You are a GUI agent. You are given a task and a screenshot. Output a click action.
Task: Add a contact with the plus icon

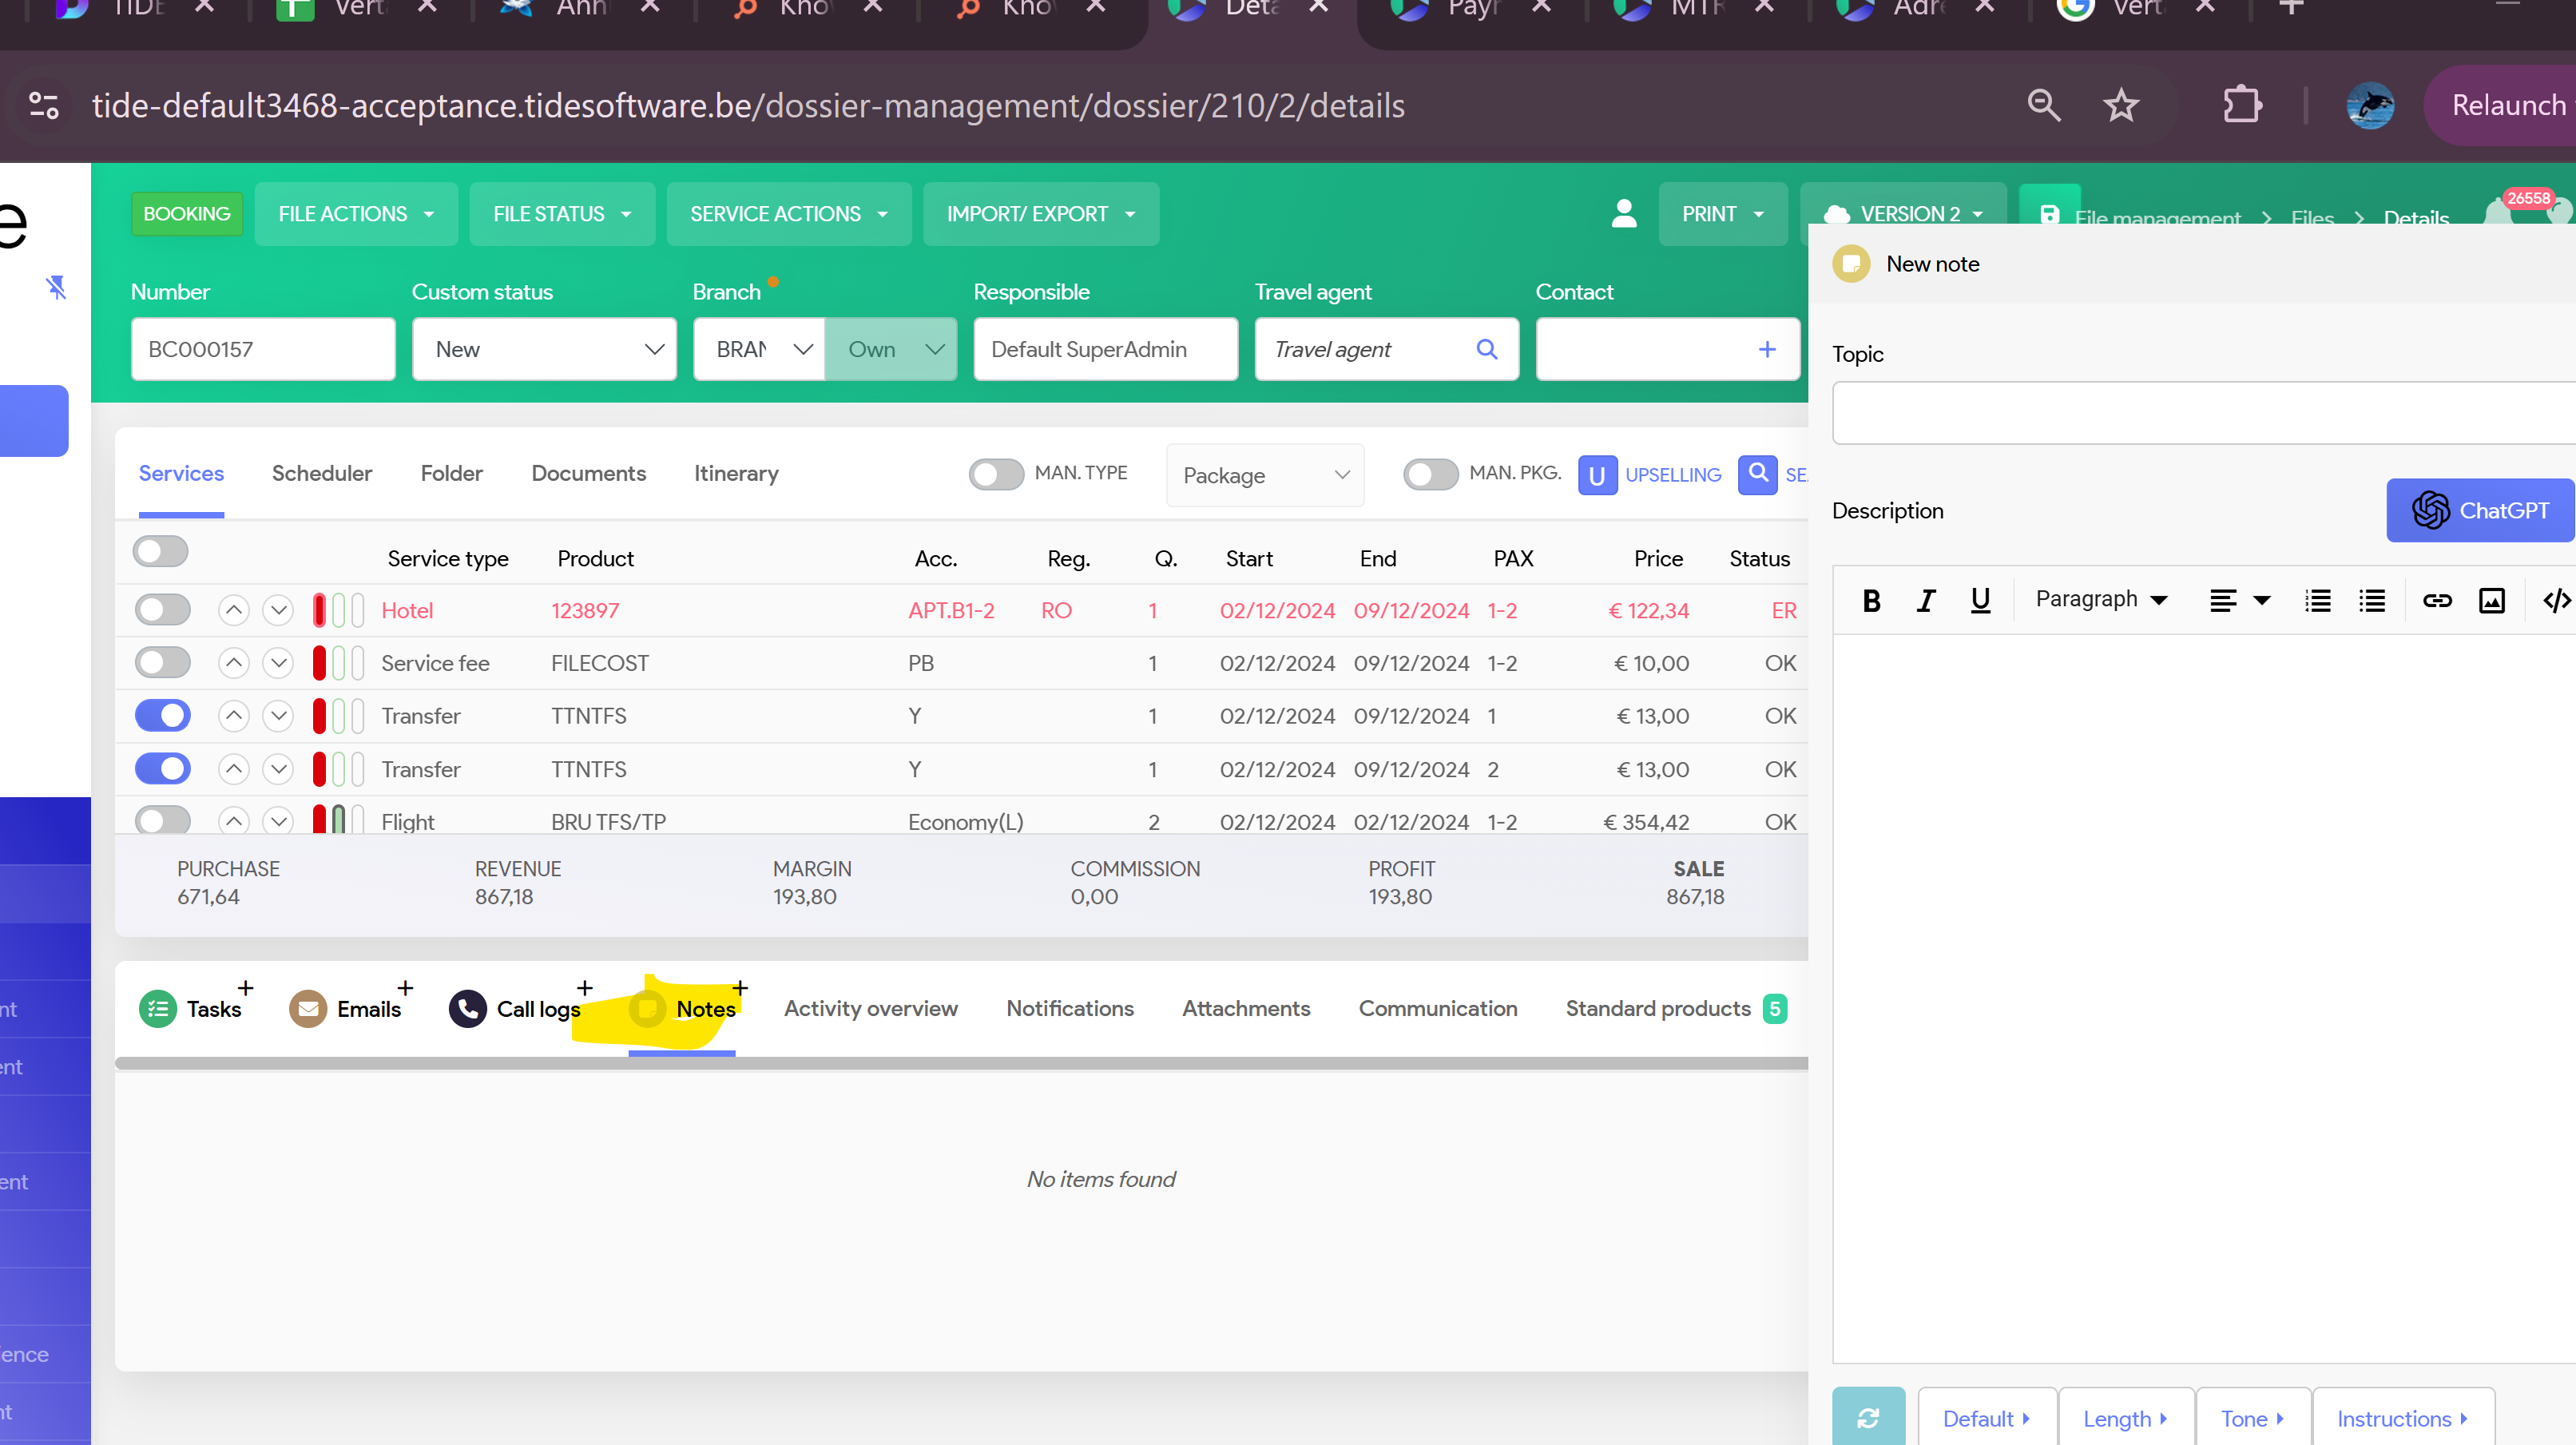point(1766,349)
